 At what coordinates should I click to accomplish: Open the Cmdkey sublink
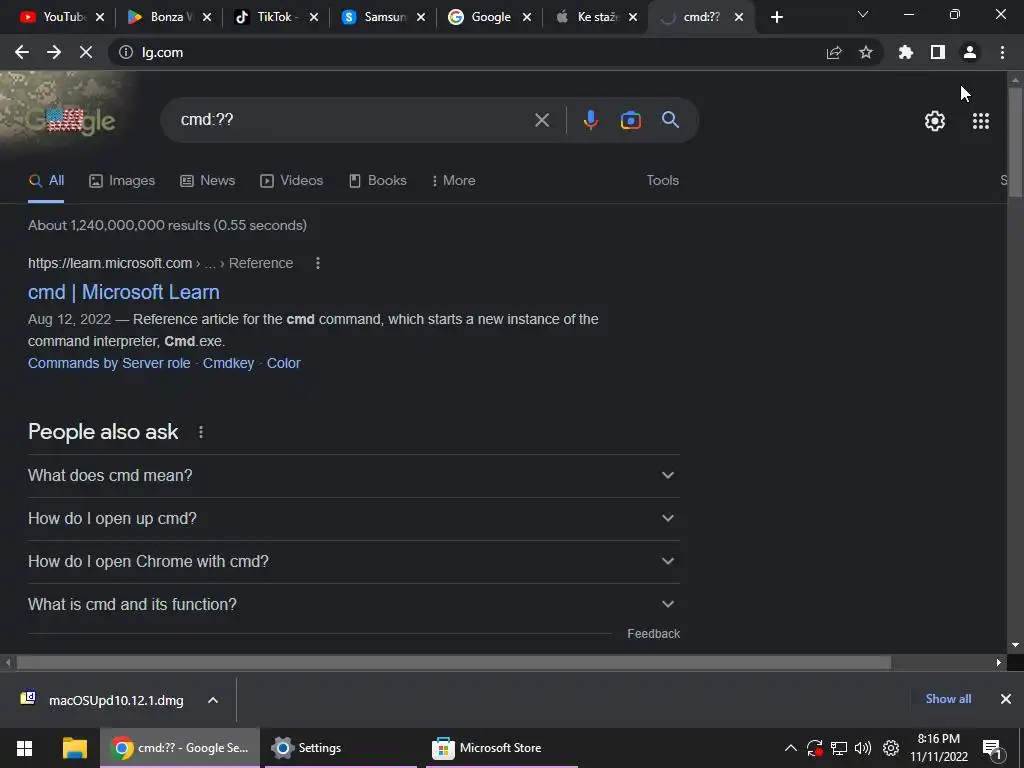point(229,363)
